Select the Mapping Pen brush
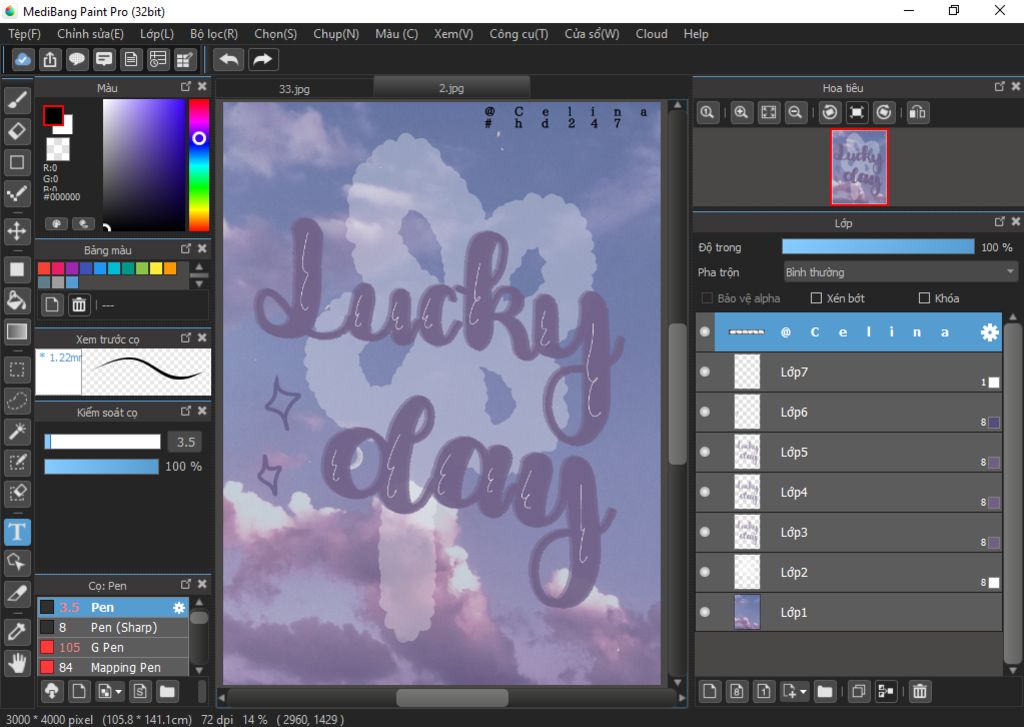1024x727 pixels. pyautogui.click(x=113, y=668)
